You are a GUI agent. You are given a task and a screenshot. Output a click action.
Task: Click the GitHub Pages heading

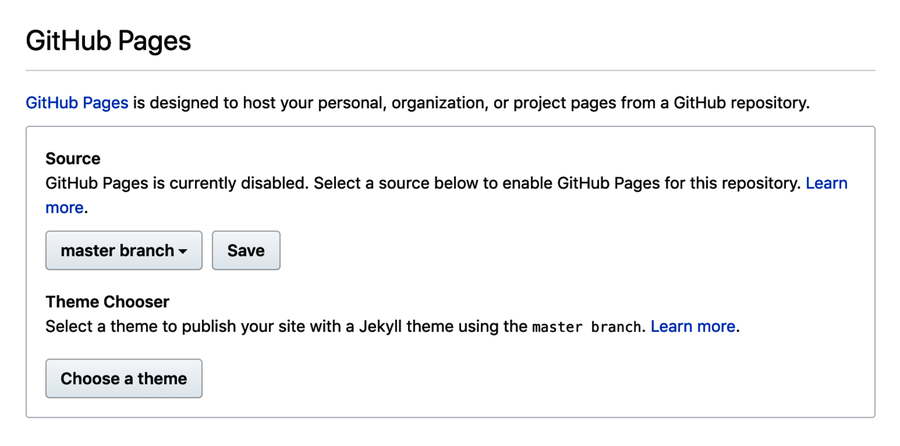(108, 41)
